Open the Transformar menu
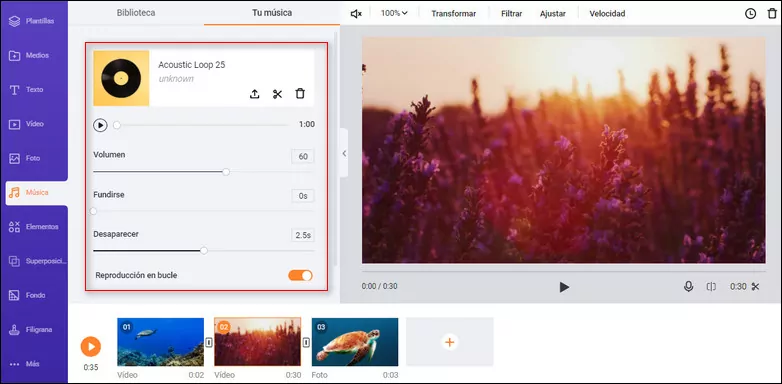The width and height of the screenshot is (782, 384). [454, 14]
